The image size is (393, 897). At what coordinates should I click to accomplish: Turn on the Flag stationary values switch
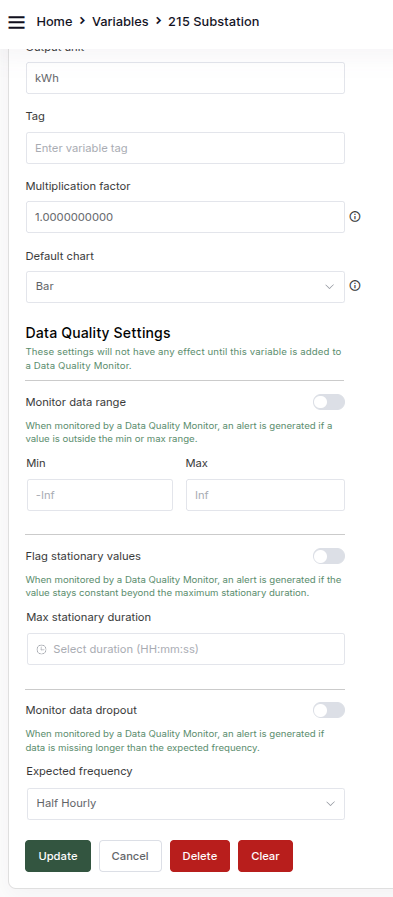point(329,556)
